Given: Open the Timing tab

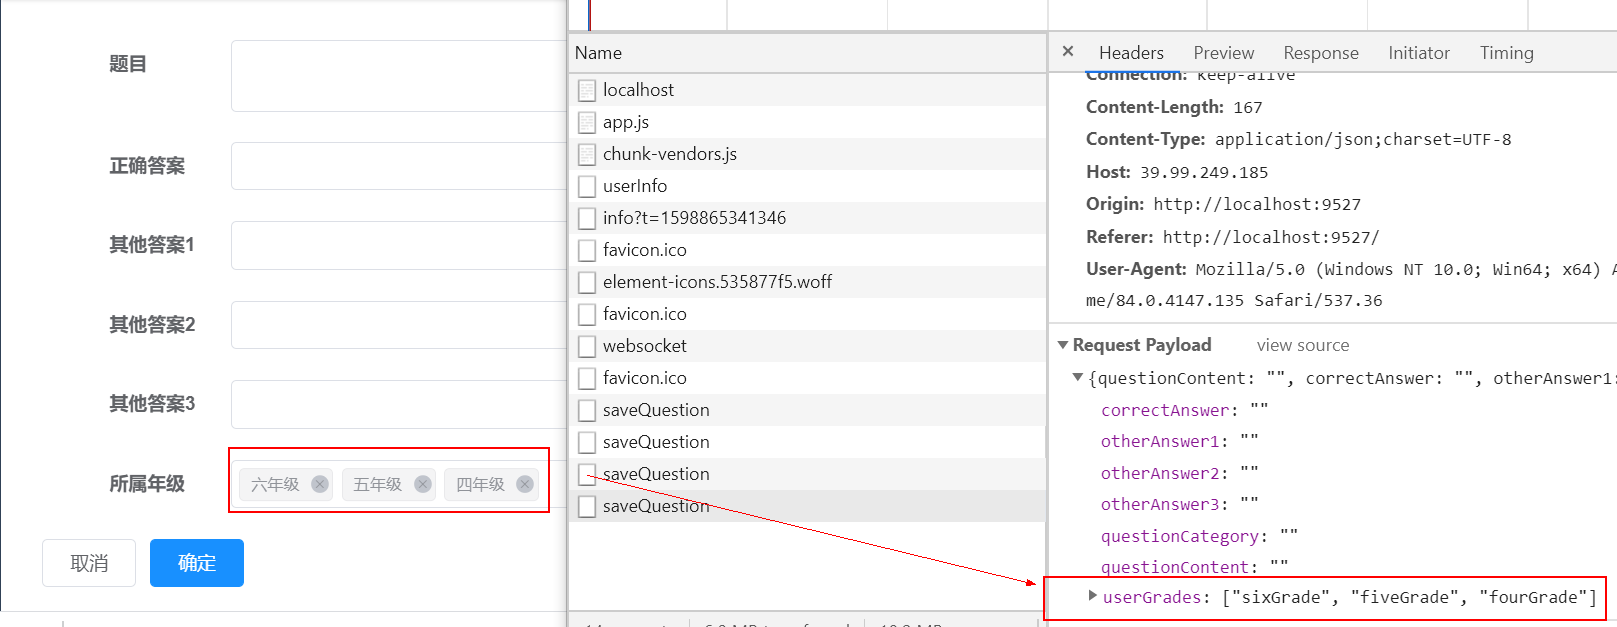Looking at the screenshot, I should [1507, 53].
